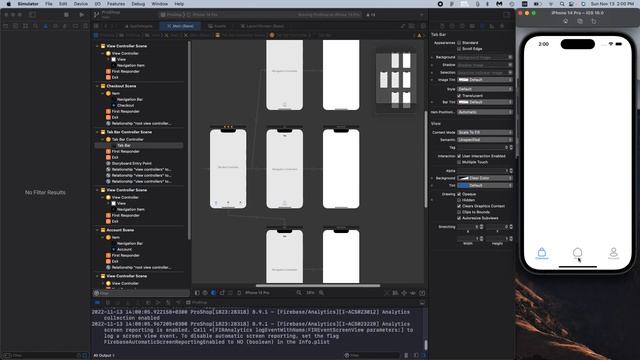This screenshot has width=640, height=360.
Task: Toggle the Translucent checkbox
Action: pos(459,96)
